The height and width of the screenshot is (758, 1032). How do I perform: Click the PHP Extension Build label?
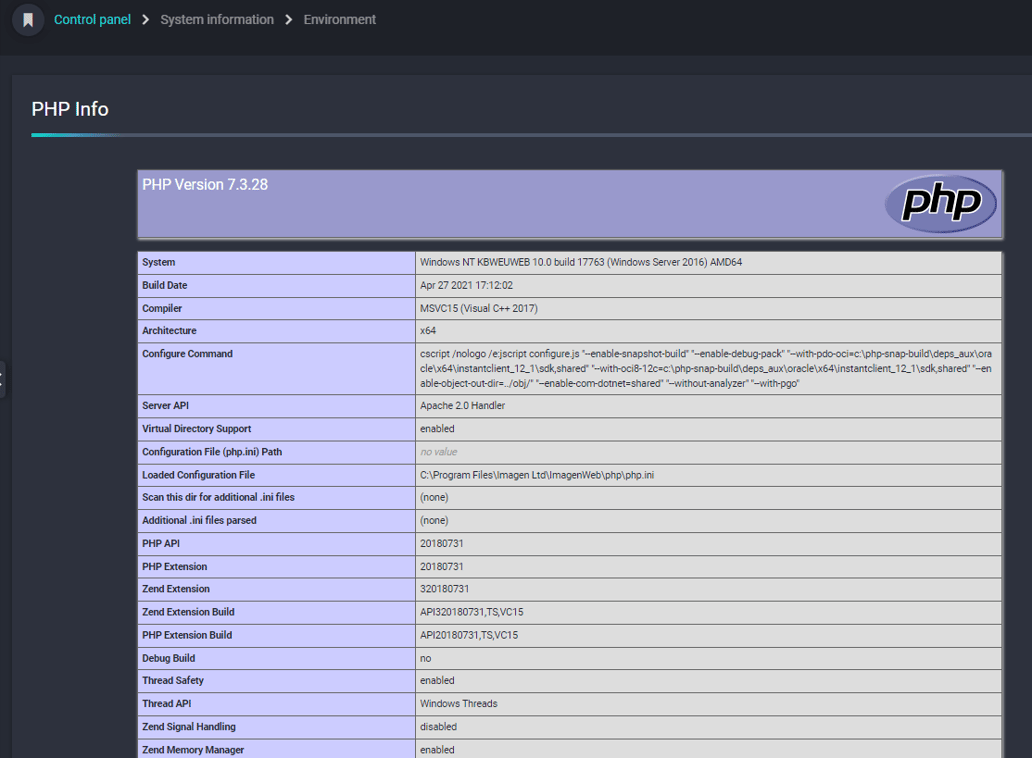click(187, 635)
